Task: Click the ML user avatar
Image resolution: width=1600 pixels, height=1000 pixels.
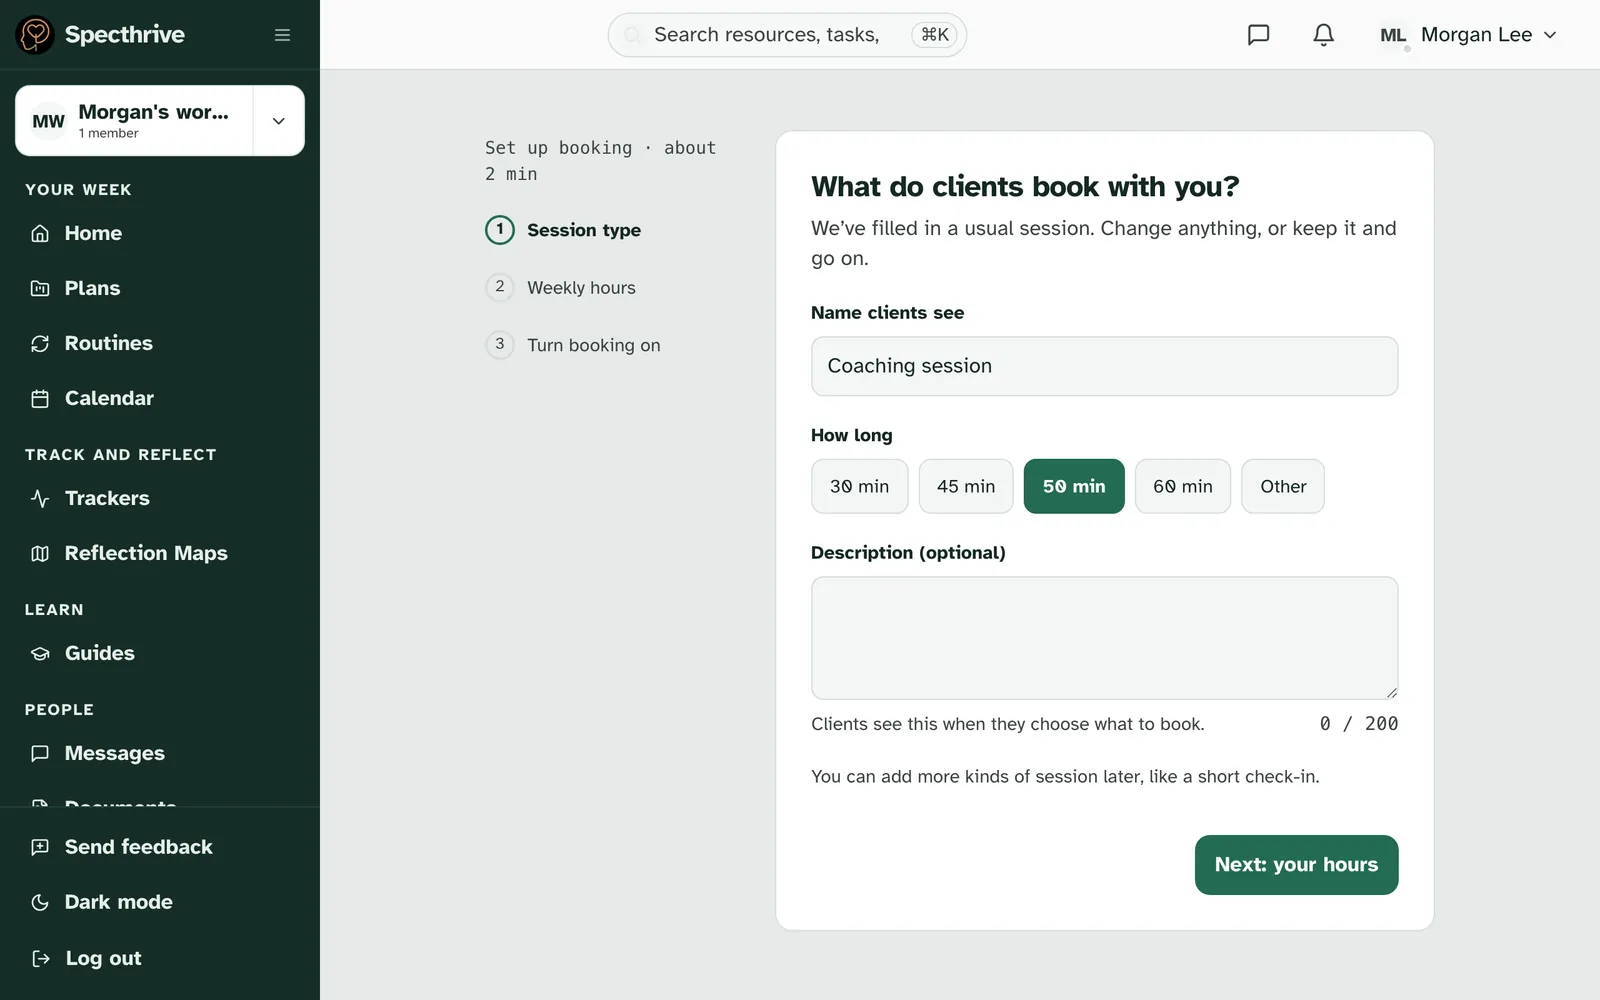Action: 1392,35
